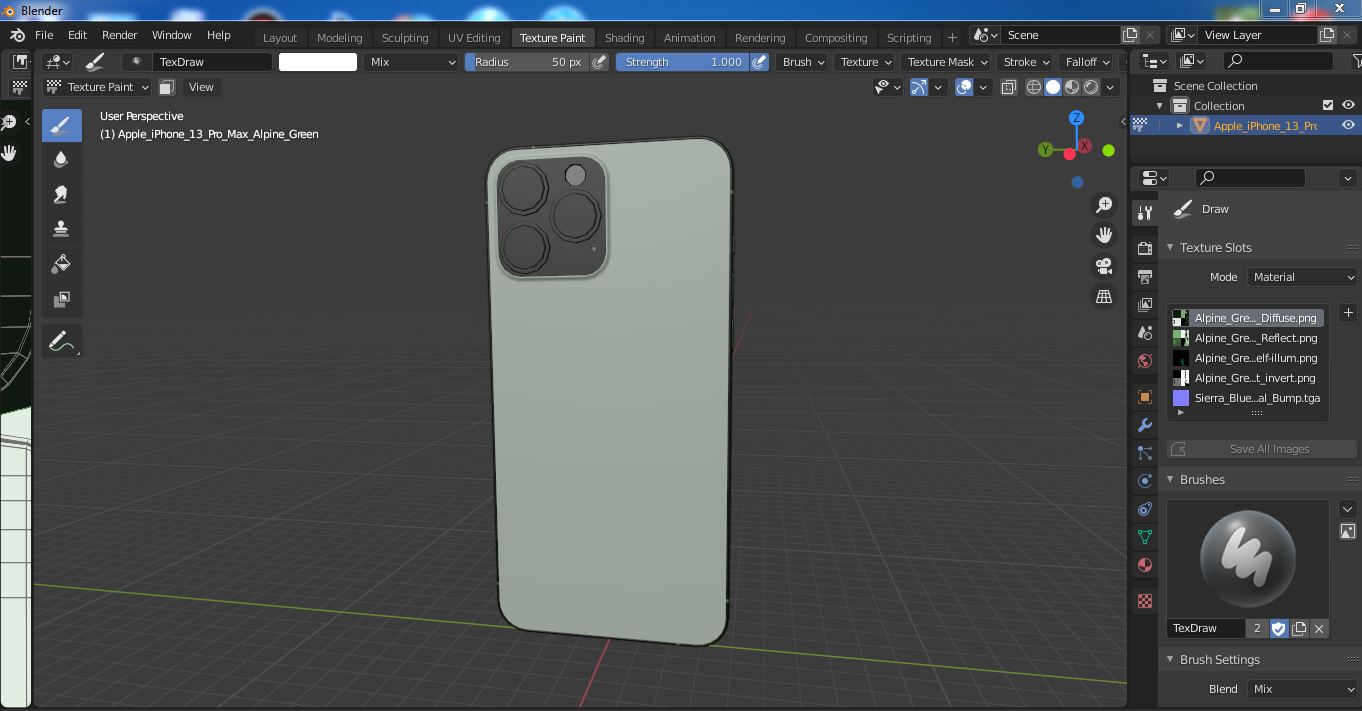Viewport: 1362px width, 711px height.
Task: Open the Stroke popover
Action: [x=1025, y=62]
